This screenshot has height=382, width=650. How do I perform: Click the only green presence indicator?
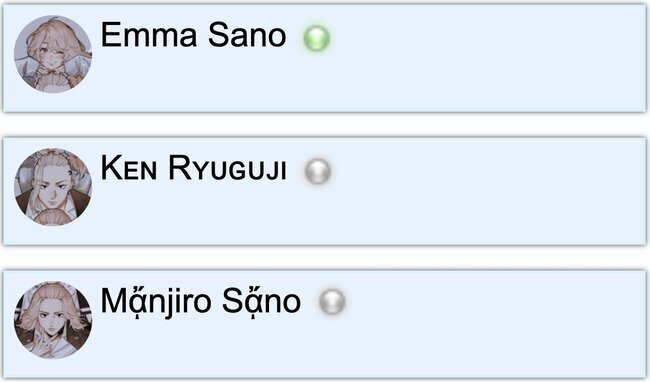coord(316,38)
